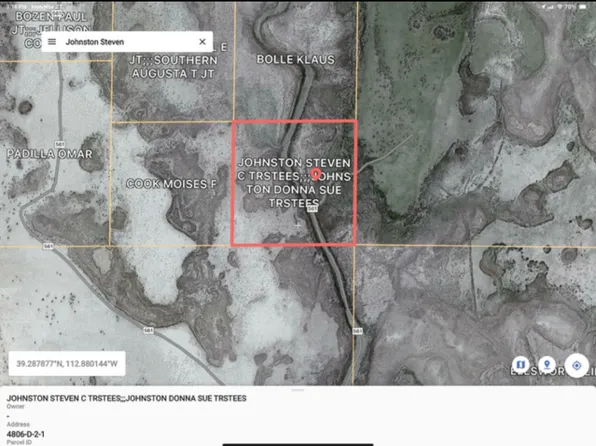This screenshot has height=446, width=596.
Task: Select the BOLLE KLAUS parcel label
Action: tap(295, 60)
